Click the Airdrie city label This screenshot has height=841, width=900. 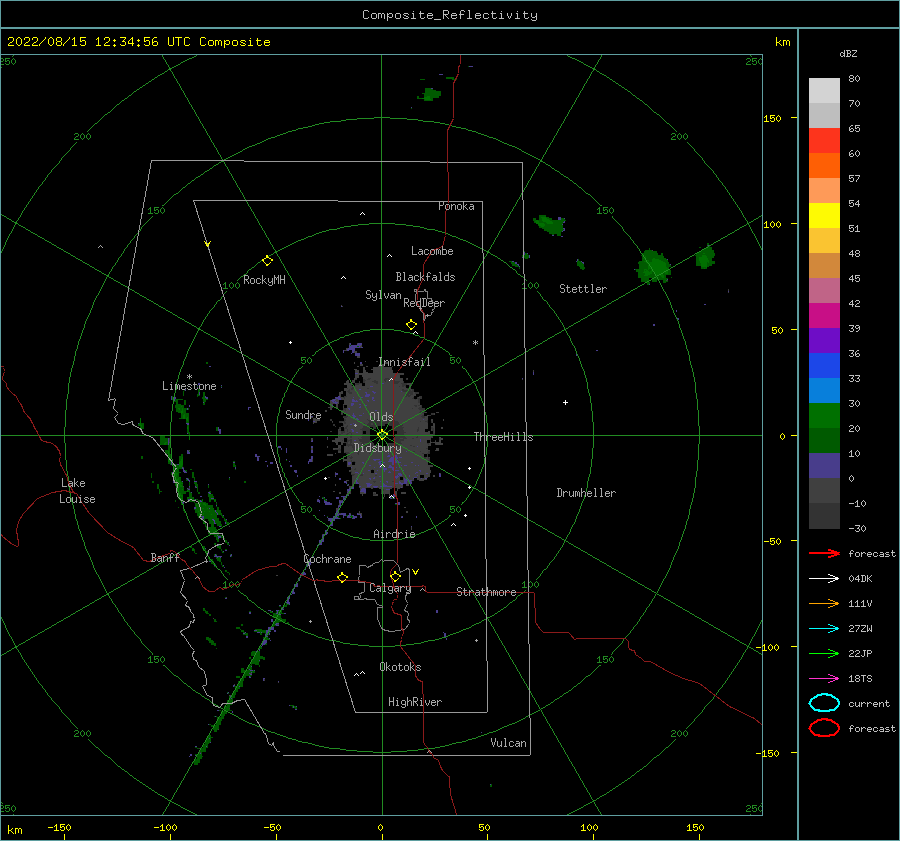click(394, 534)
